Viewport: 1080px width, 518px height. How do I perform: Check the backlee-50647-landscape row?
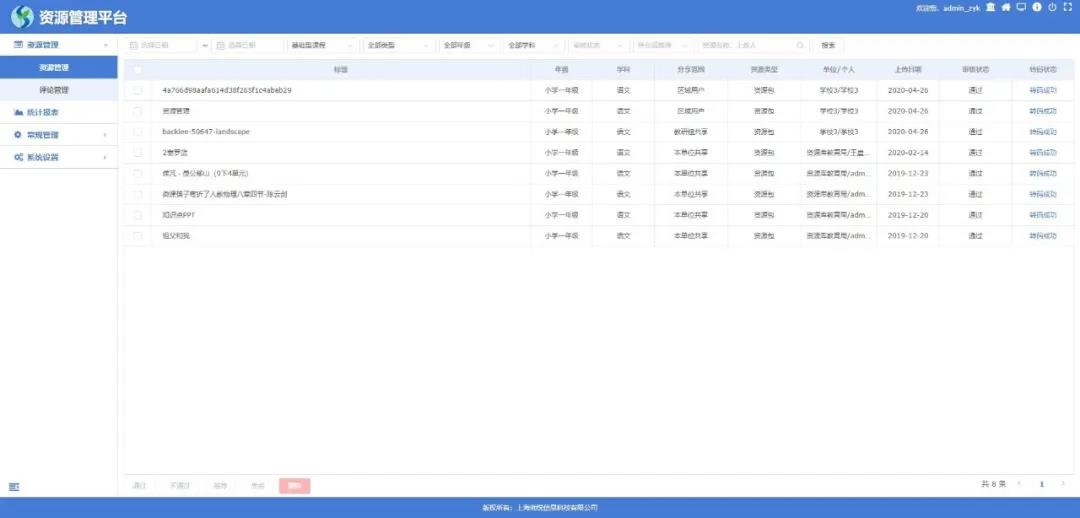click(138, 132)
